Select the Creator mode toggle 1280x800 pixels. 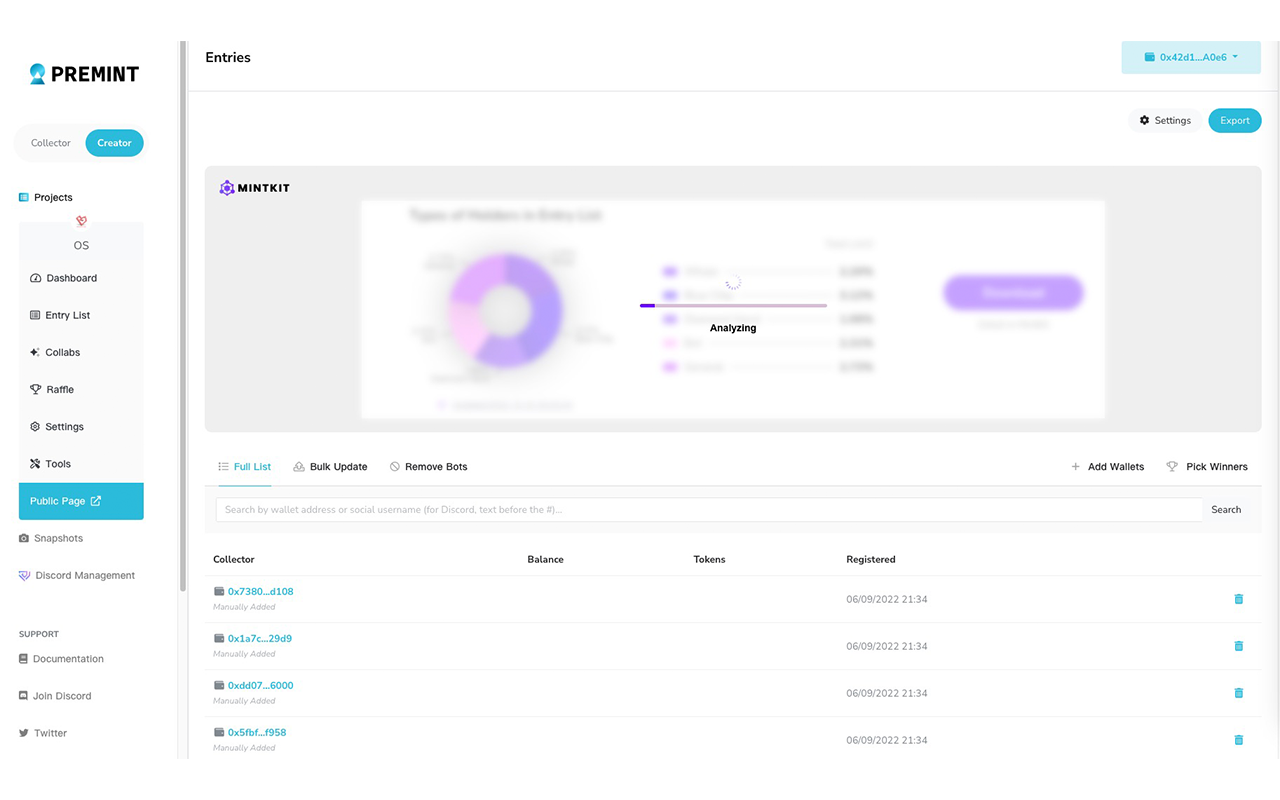click(114, 143)
